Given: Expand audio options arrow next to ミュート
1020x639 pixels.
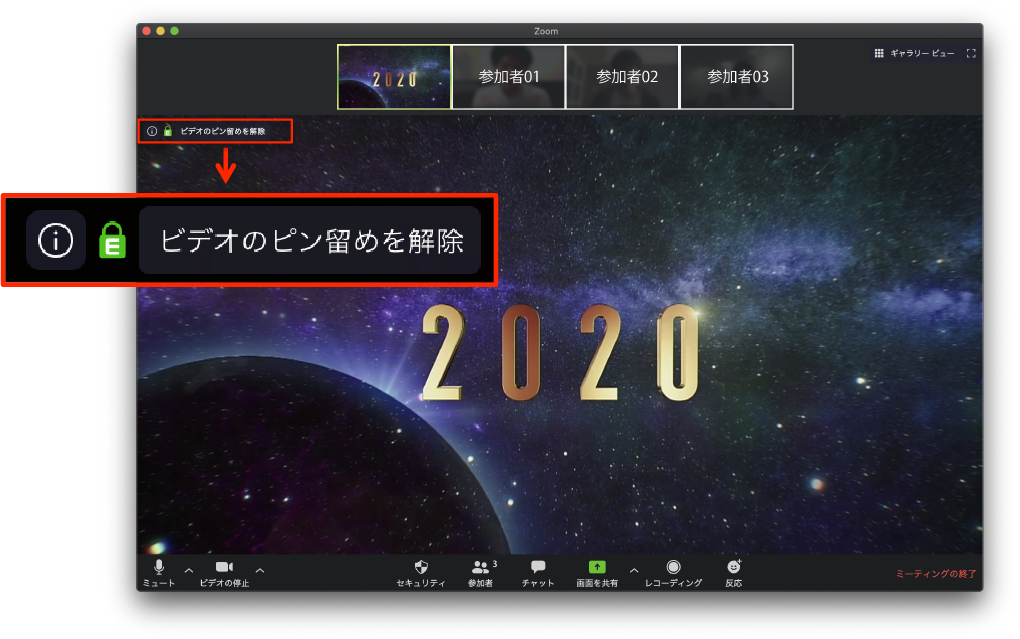Looking at the screenshot, I should click(189, 570).
